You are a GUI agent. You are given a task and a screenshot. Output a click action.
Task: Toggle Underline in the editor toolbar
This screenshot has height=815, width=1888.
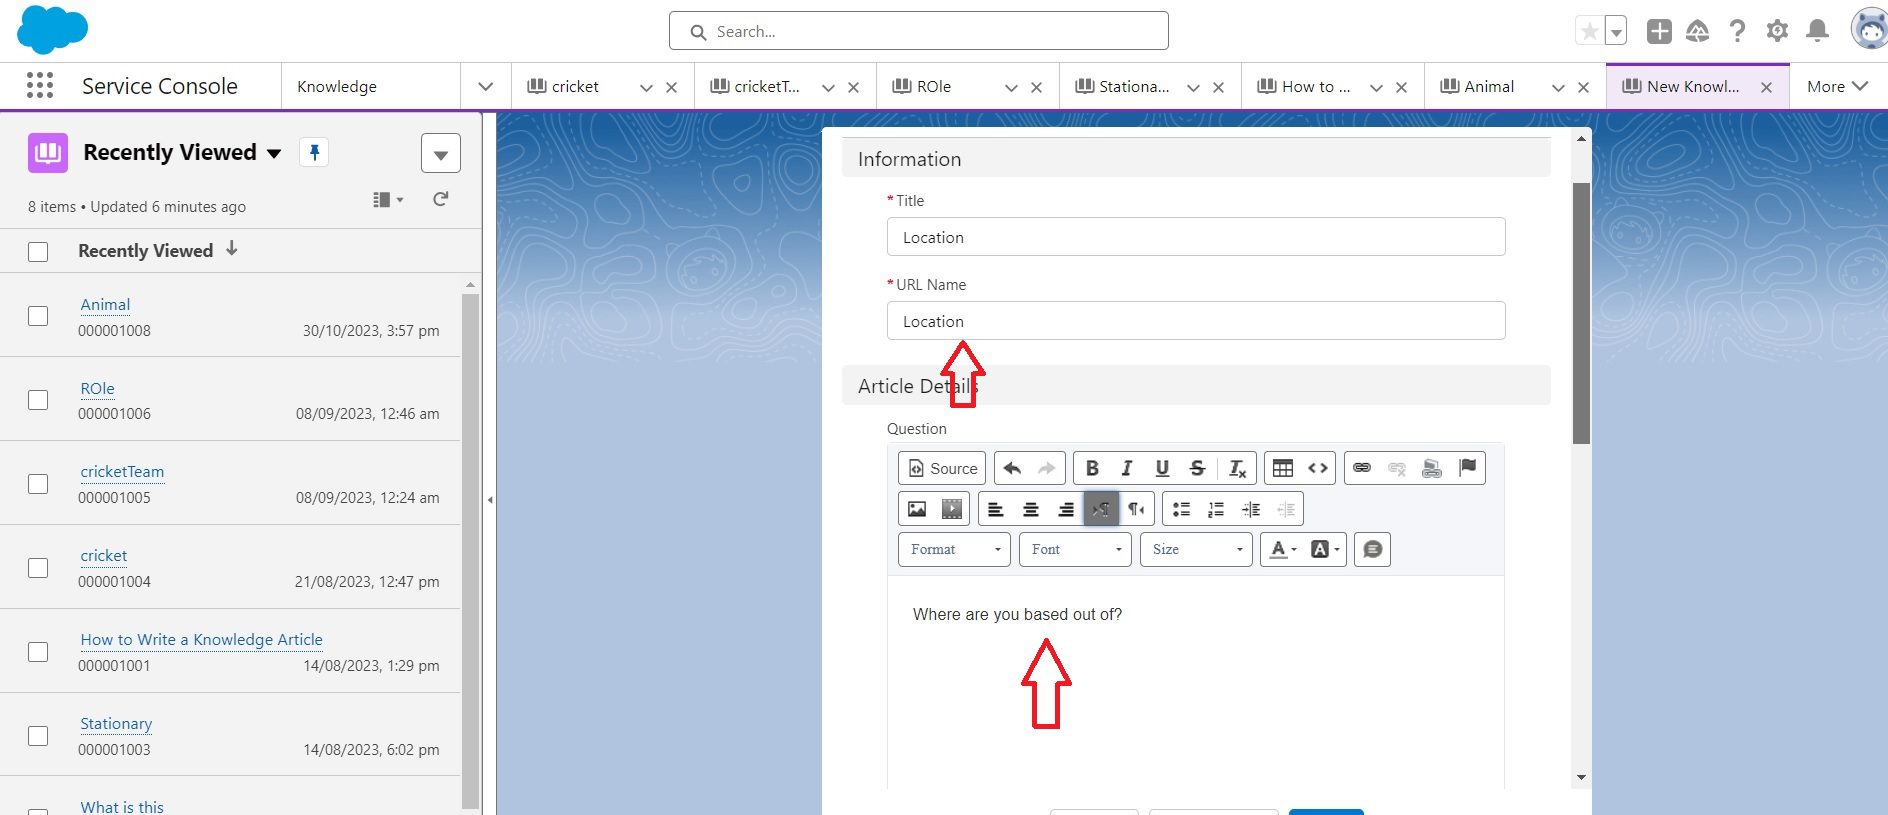(x=1162, y=468)
